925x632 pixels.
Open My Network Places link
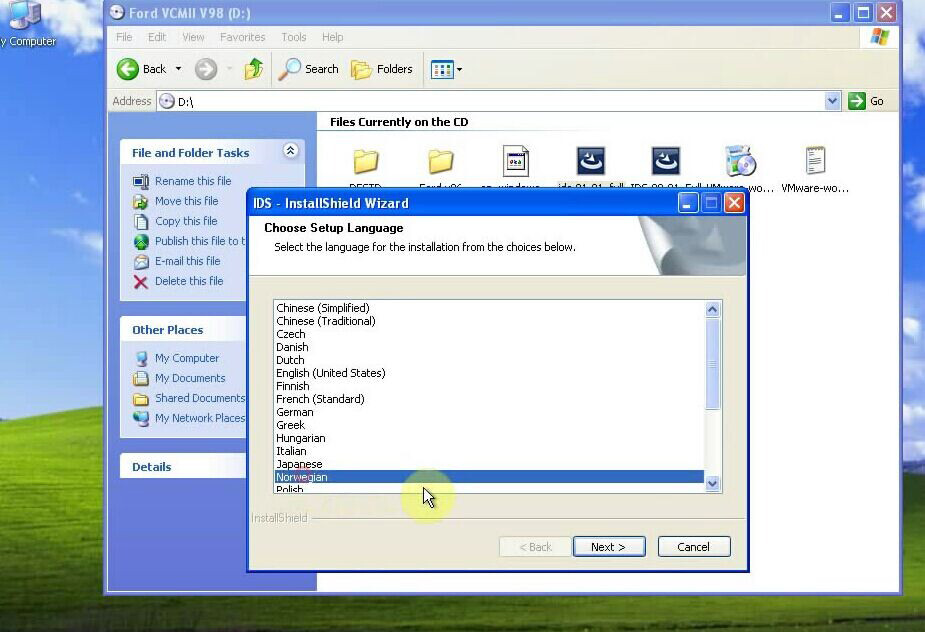pyautogui.click(x=200, y=418)
